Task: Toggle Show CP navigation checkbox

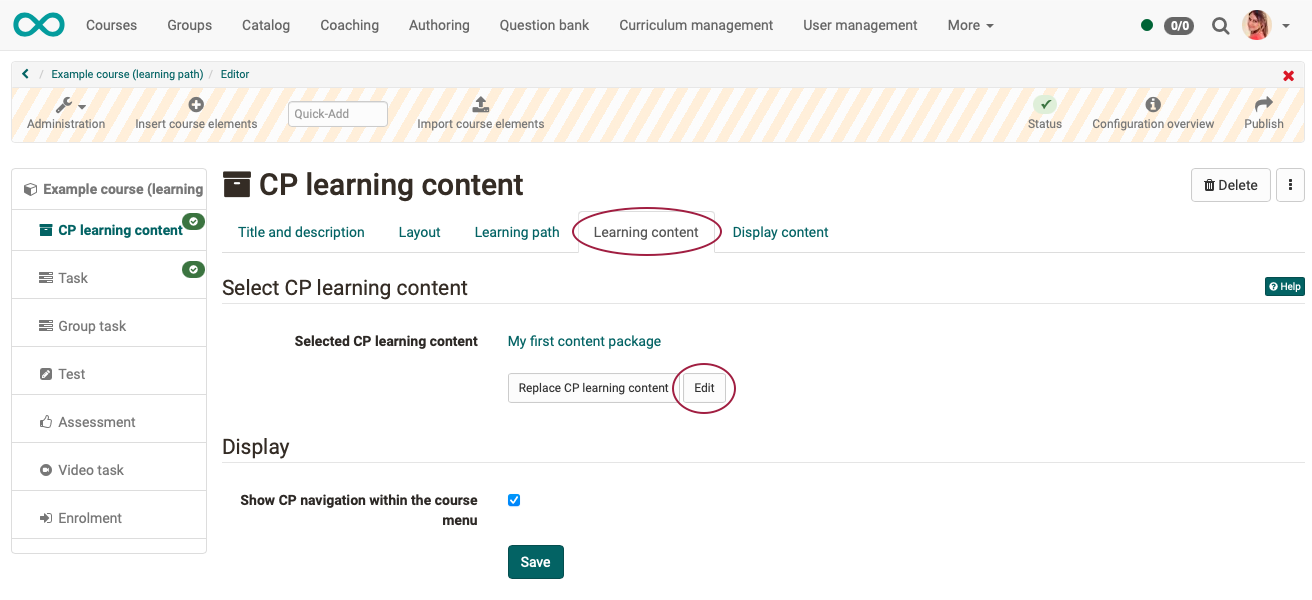Action: (x=514, y=500)
